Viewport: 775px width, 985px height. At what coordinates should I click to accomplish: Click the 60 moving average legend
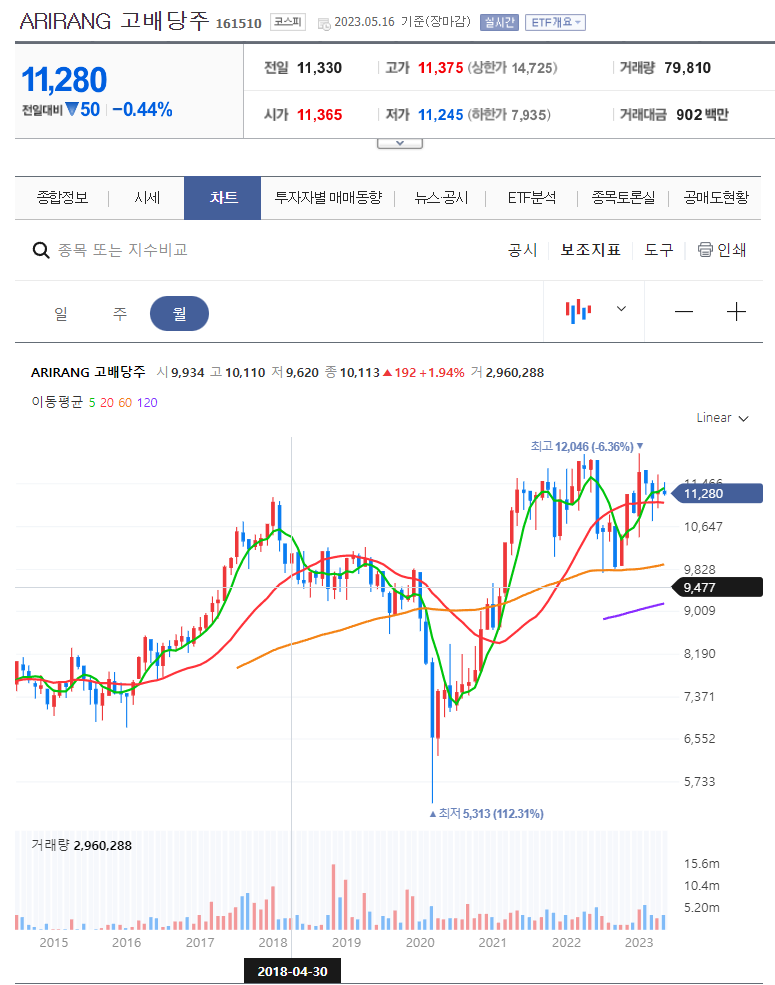[126, 403]
